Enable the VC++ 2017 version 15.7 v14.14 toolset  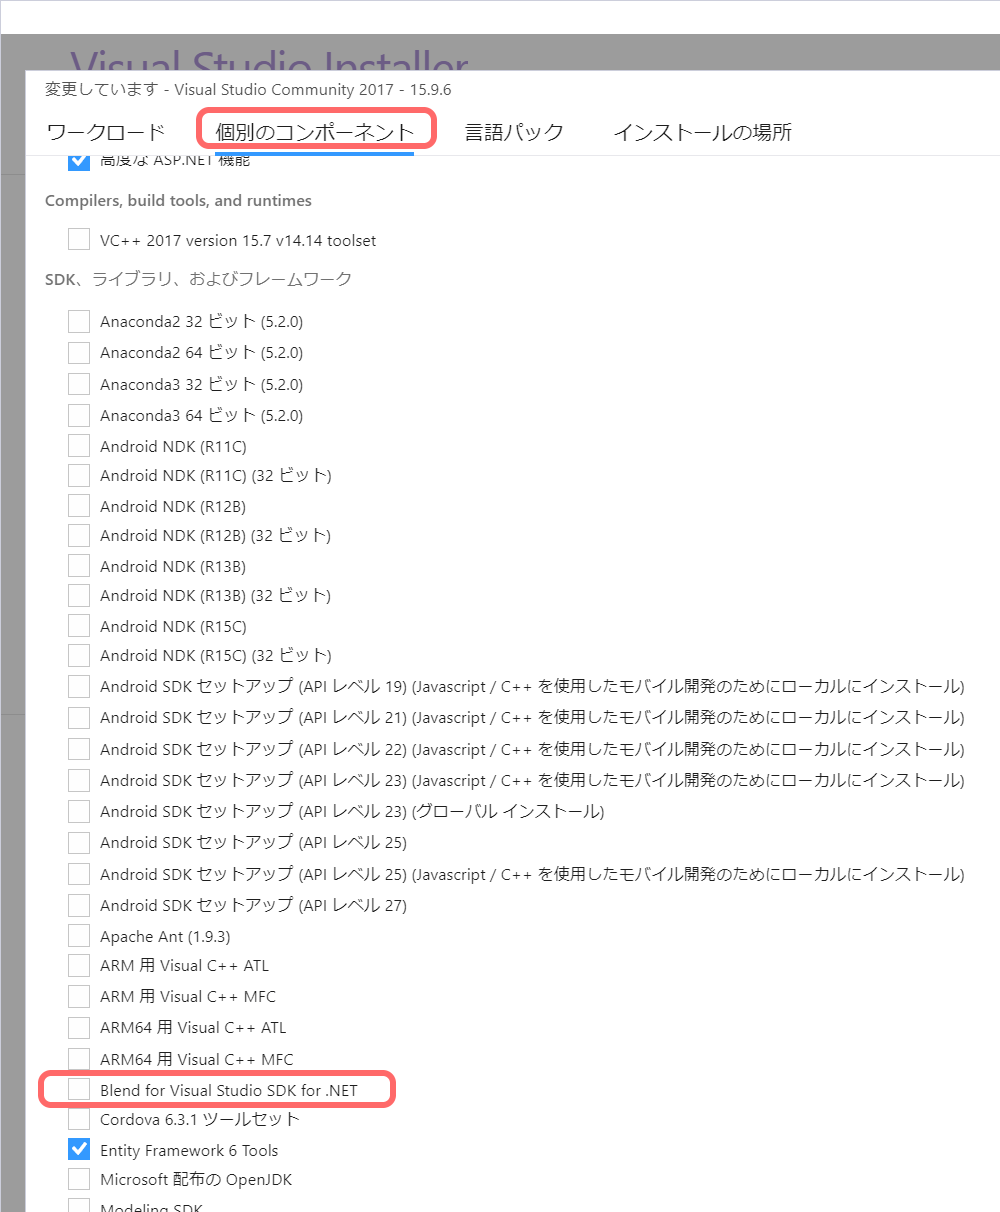79,239
